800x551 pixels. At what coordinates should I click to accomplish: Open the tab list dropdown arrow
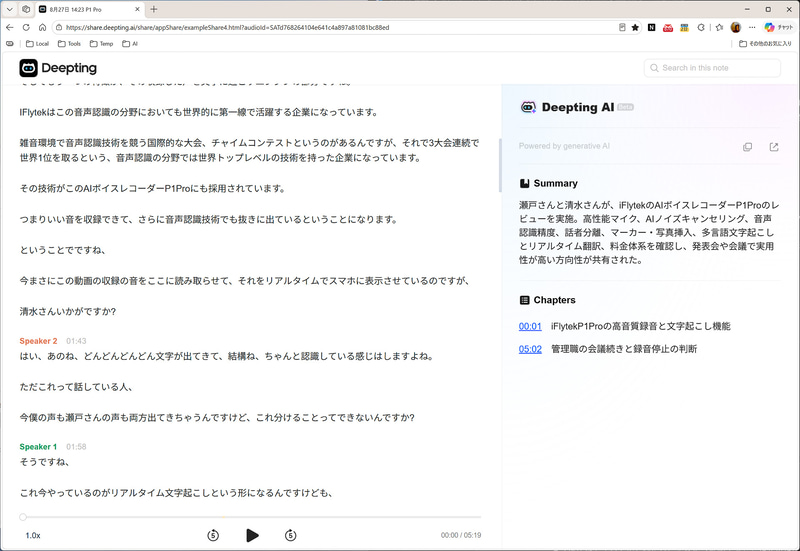coord(9,9)
